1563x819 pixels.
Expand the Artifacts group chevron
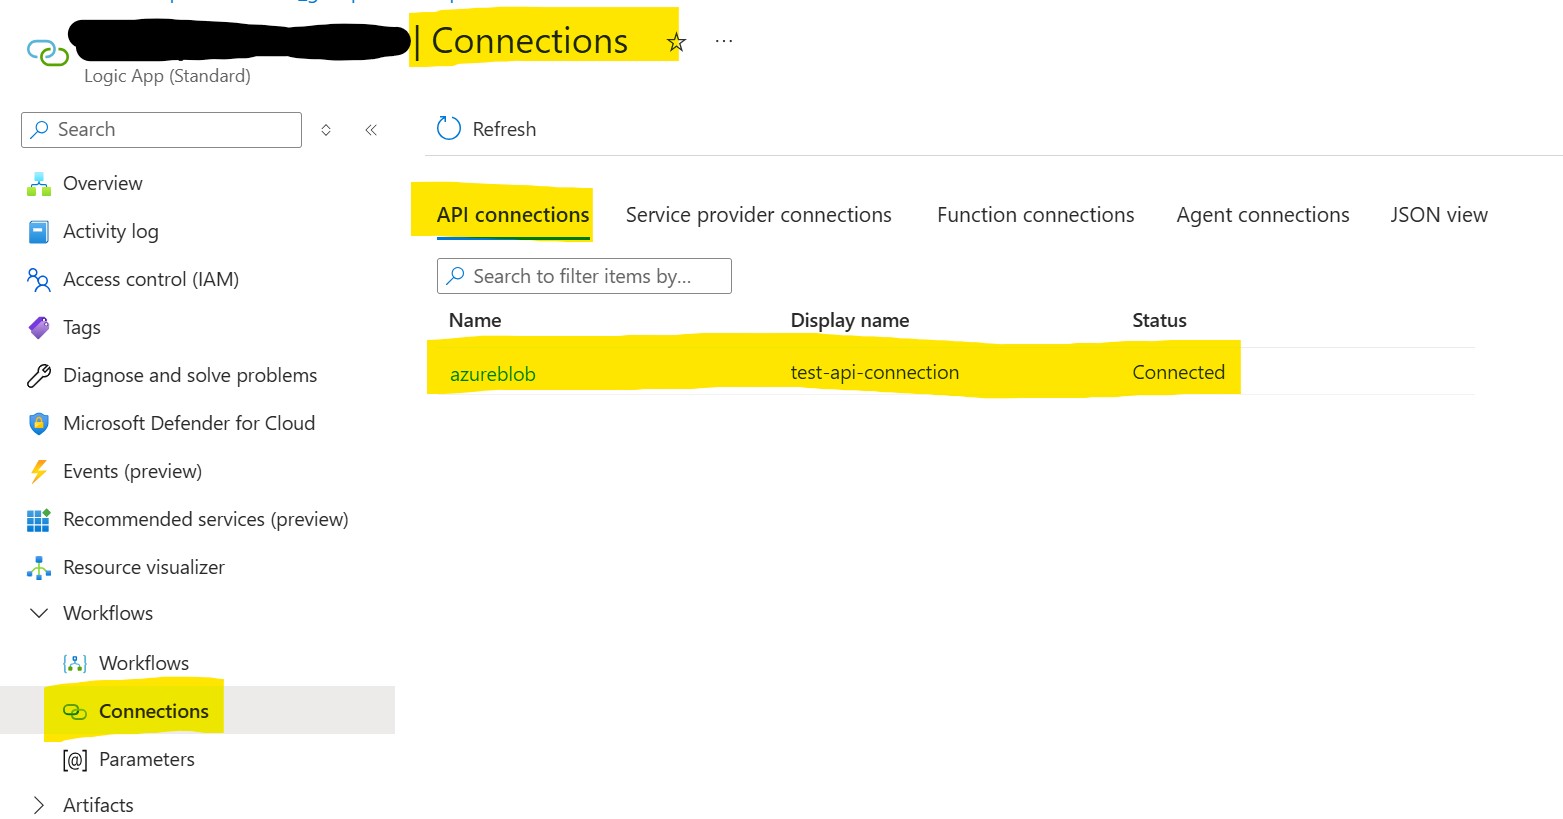38,805
